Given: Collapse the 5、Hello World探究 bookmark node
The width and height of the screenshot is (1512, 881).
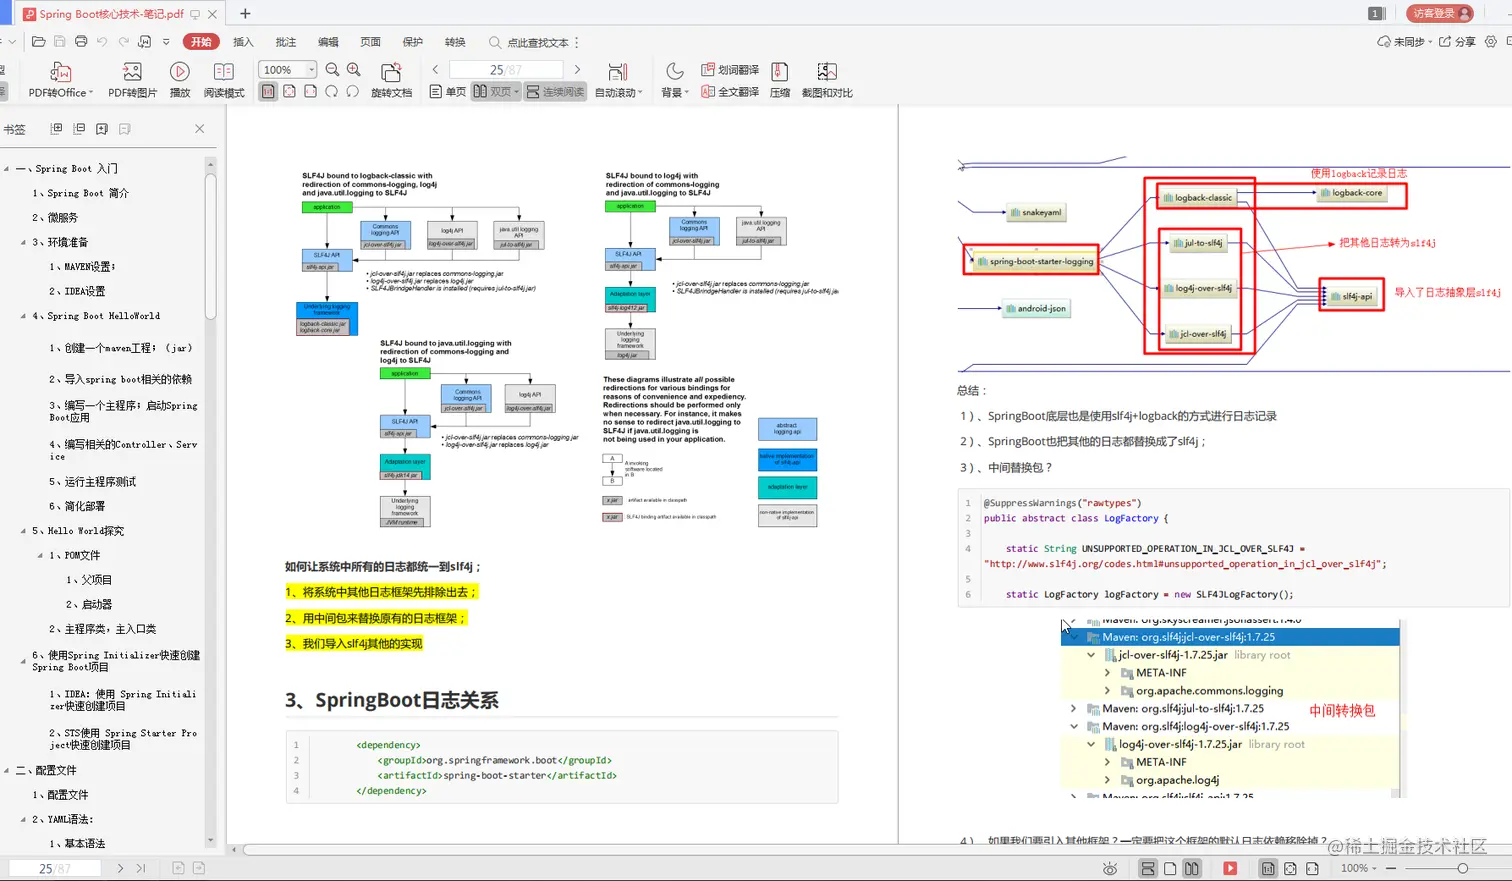Looking at the screenshot, I should pos(24,531).
